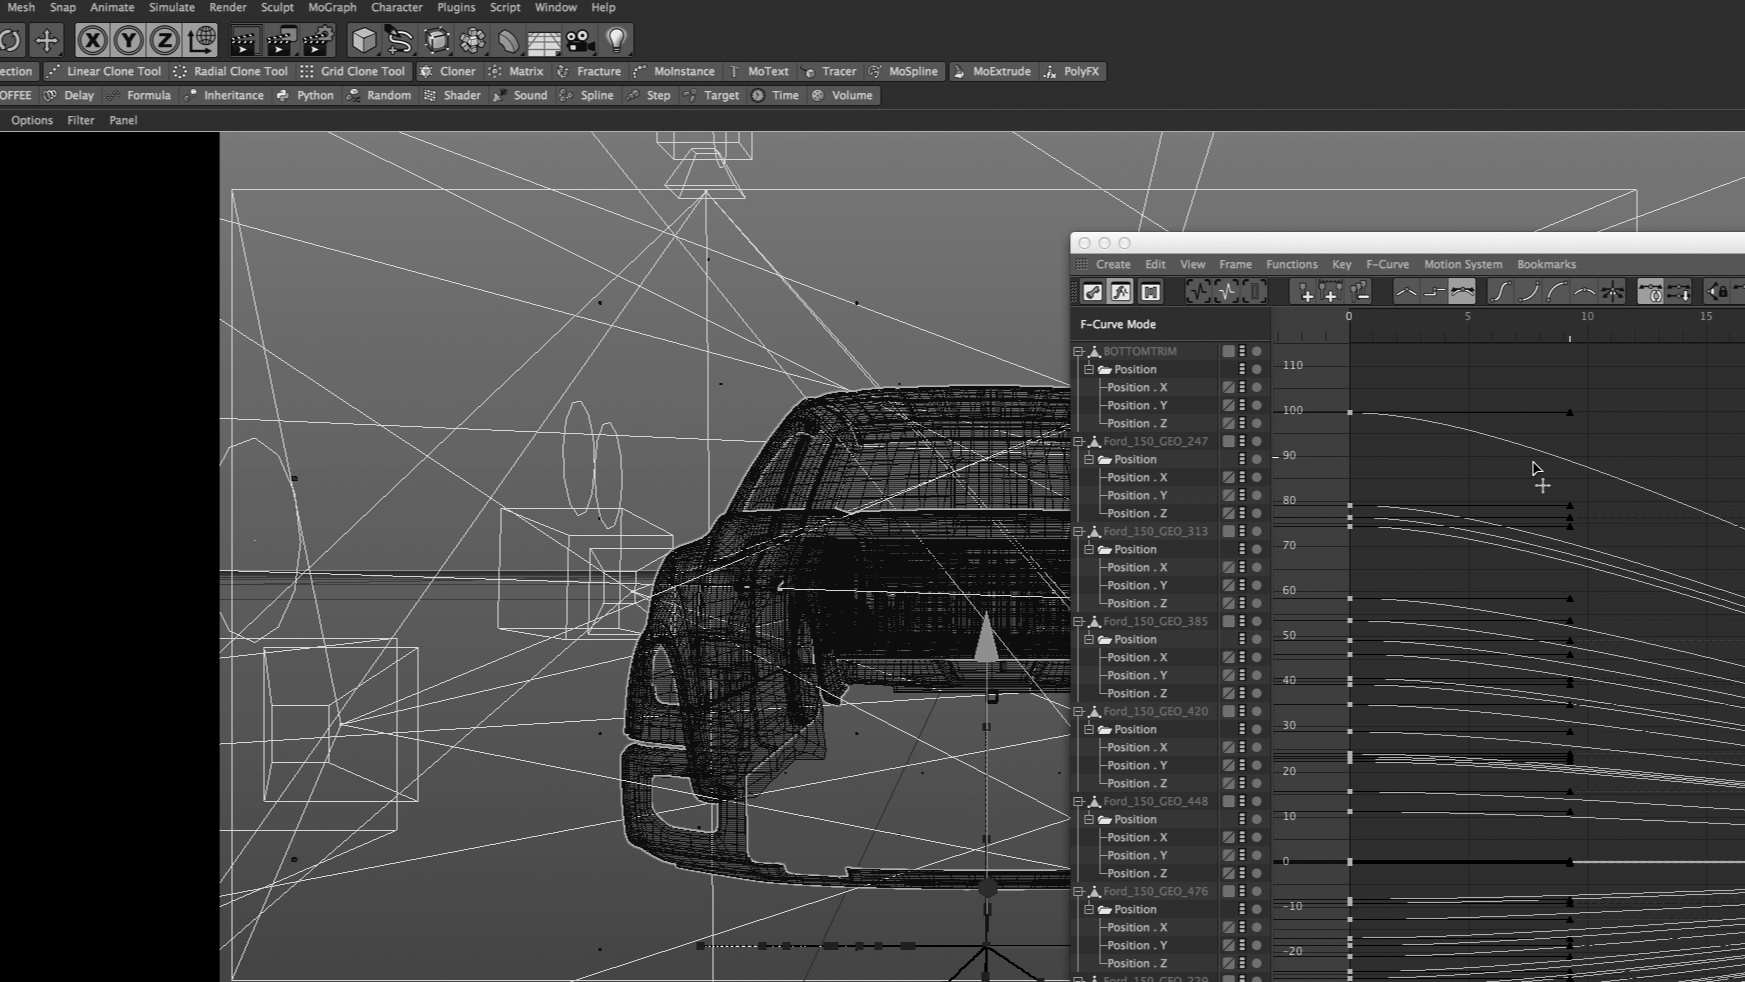The image size is (1745, 982).
Task: Select the Move tool icon
Action: (x=46, y=40)
